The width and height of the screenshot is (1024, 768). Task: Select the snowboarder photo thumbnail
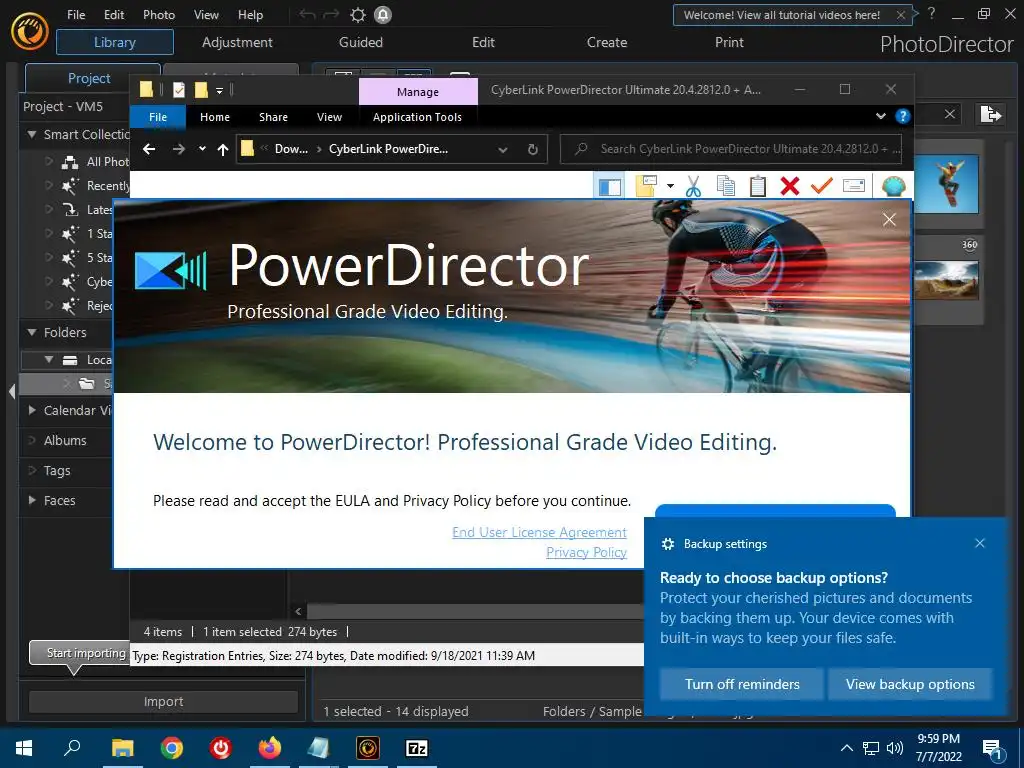pyautogui.click(x=946, y=184)
